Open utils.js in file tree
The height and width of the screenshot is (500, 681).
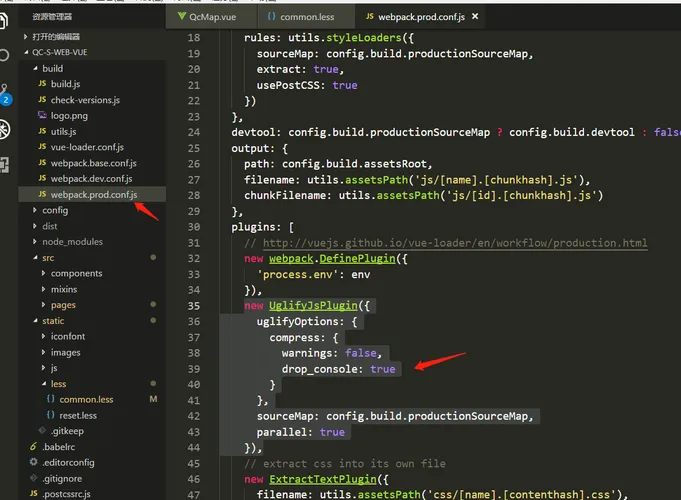tap(63, 131)
